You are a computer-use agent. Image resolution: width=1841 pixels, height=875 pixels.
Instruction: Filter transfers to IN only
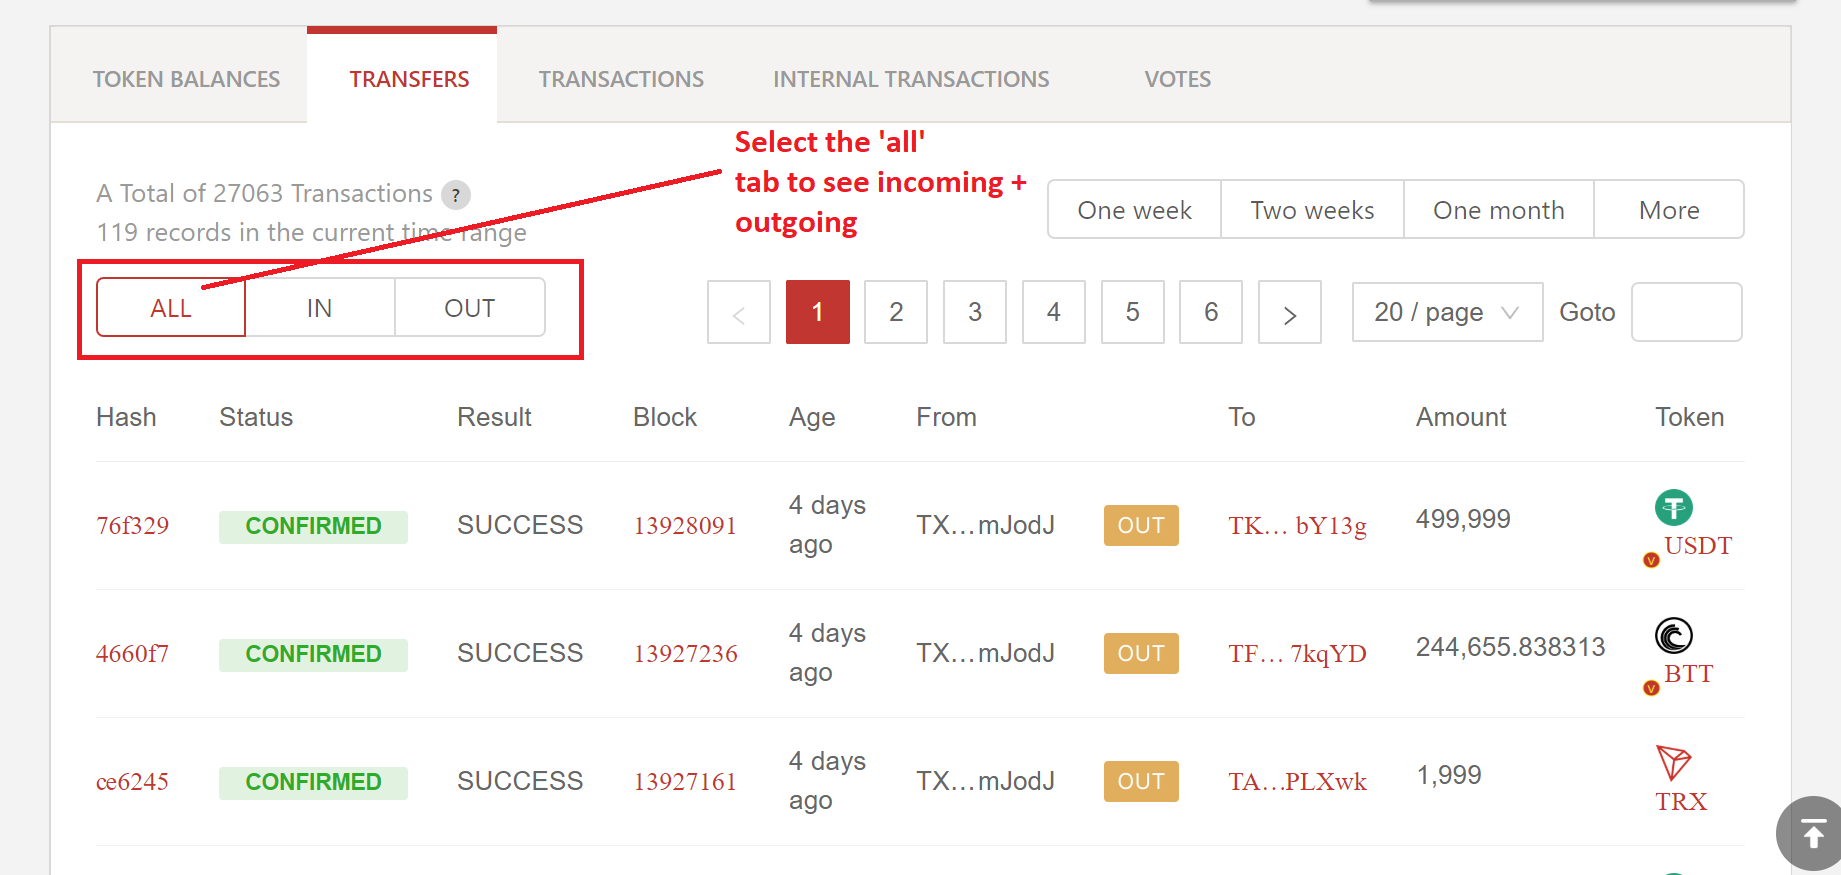click(320, 308)
